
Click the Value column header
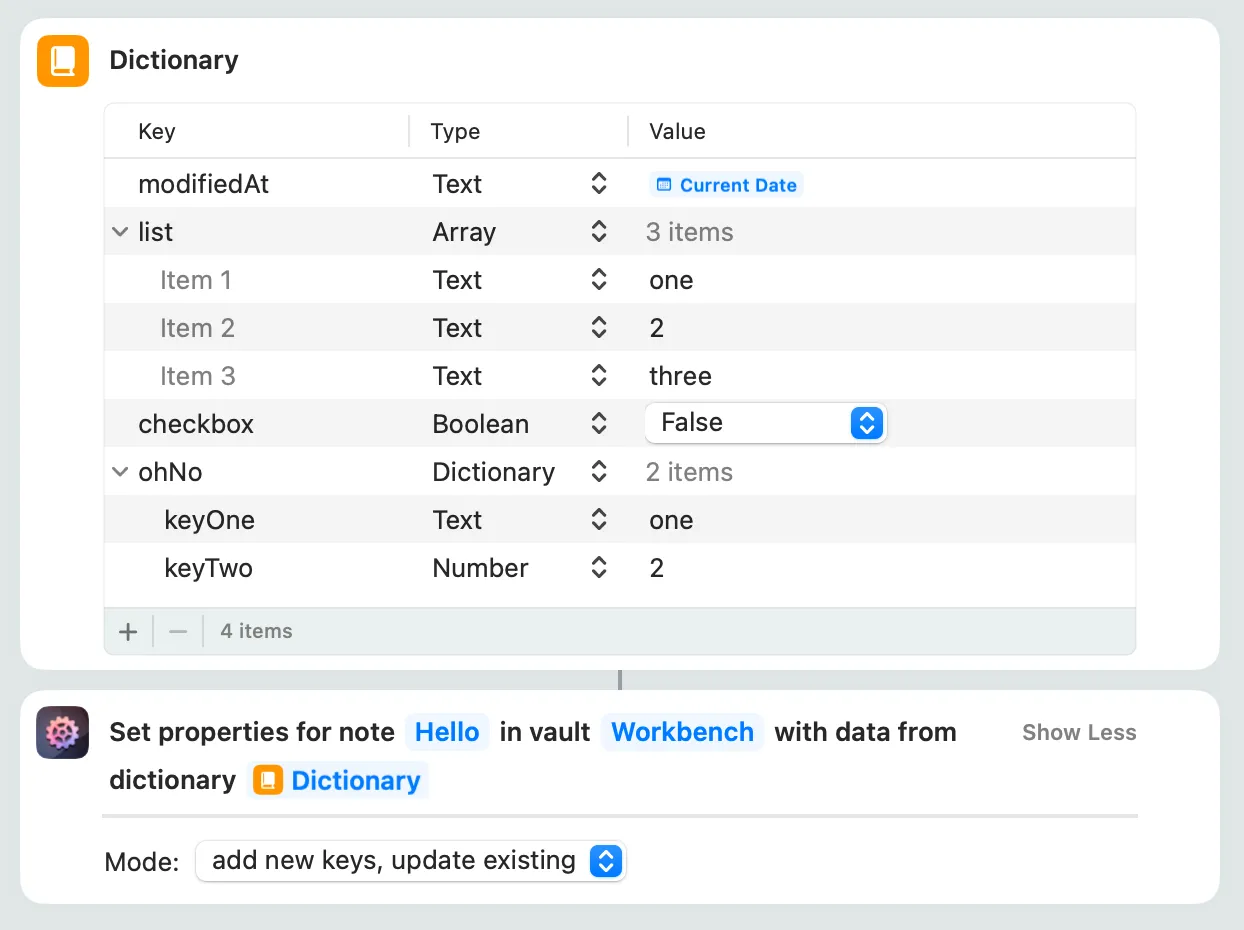coord(677,132)
